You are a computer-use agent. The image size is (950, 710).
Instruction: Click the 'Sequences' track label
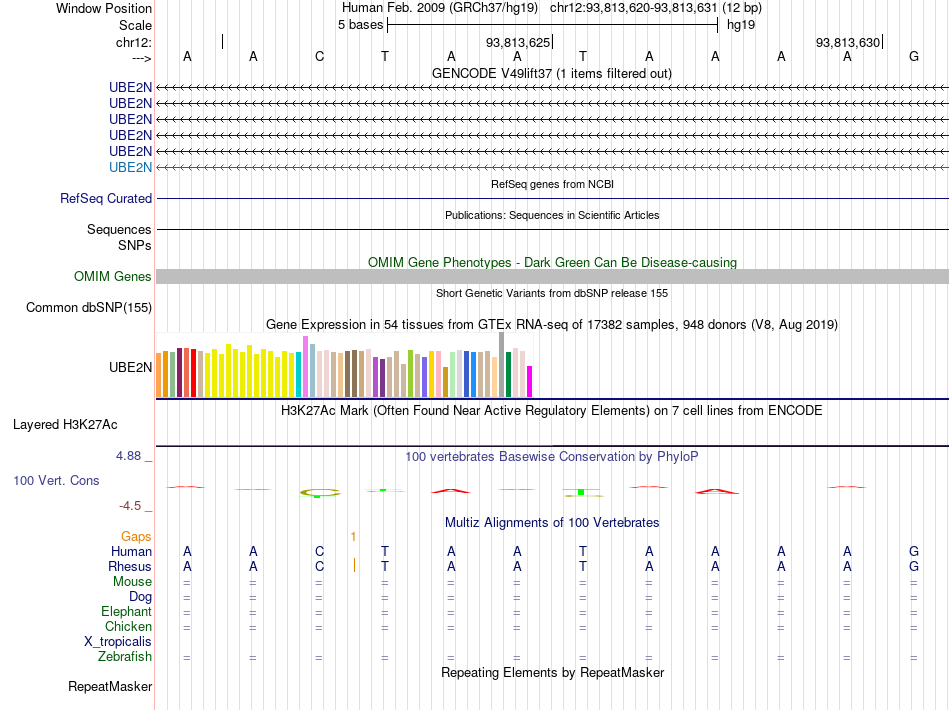click(119, 229)
